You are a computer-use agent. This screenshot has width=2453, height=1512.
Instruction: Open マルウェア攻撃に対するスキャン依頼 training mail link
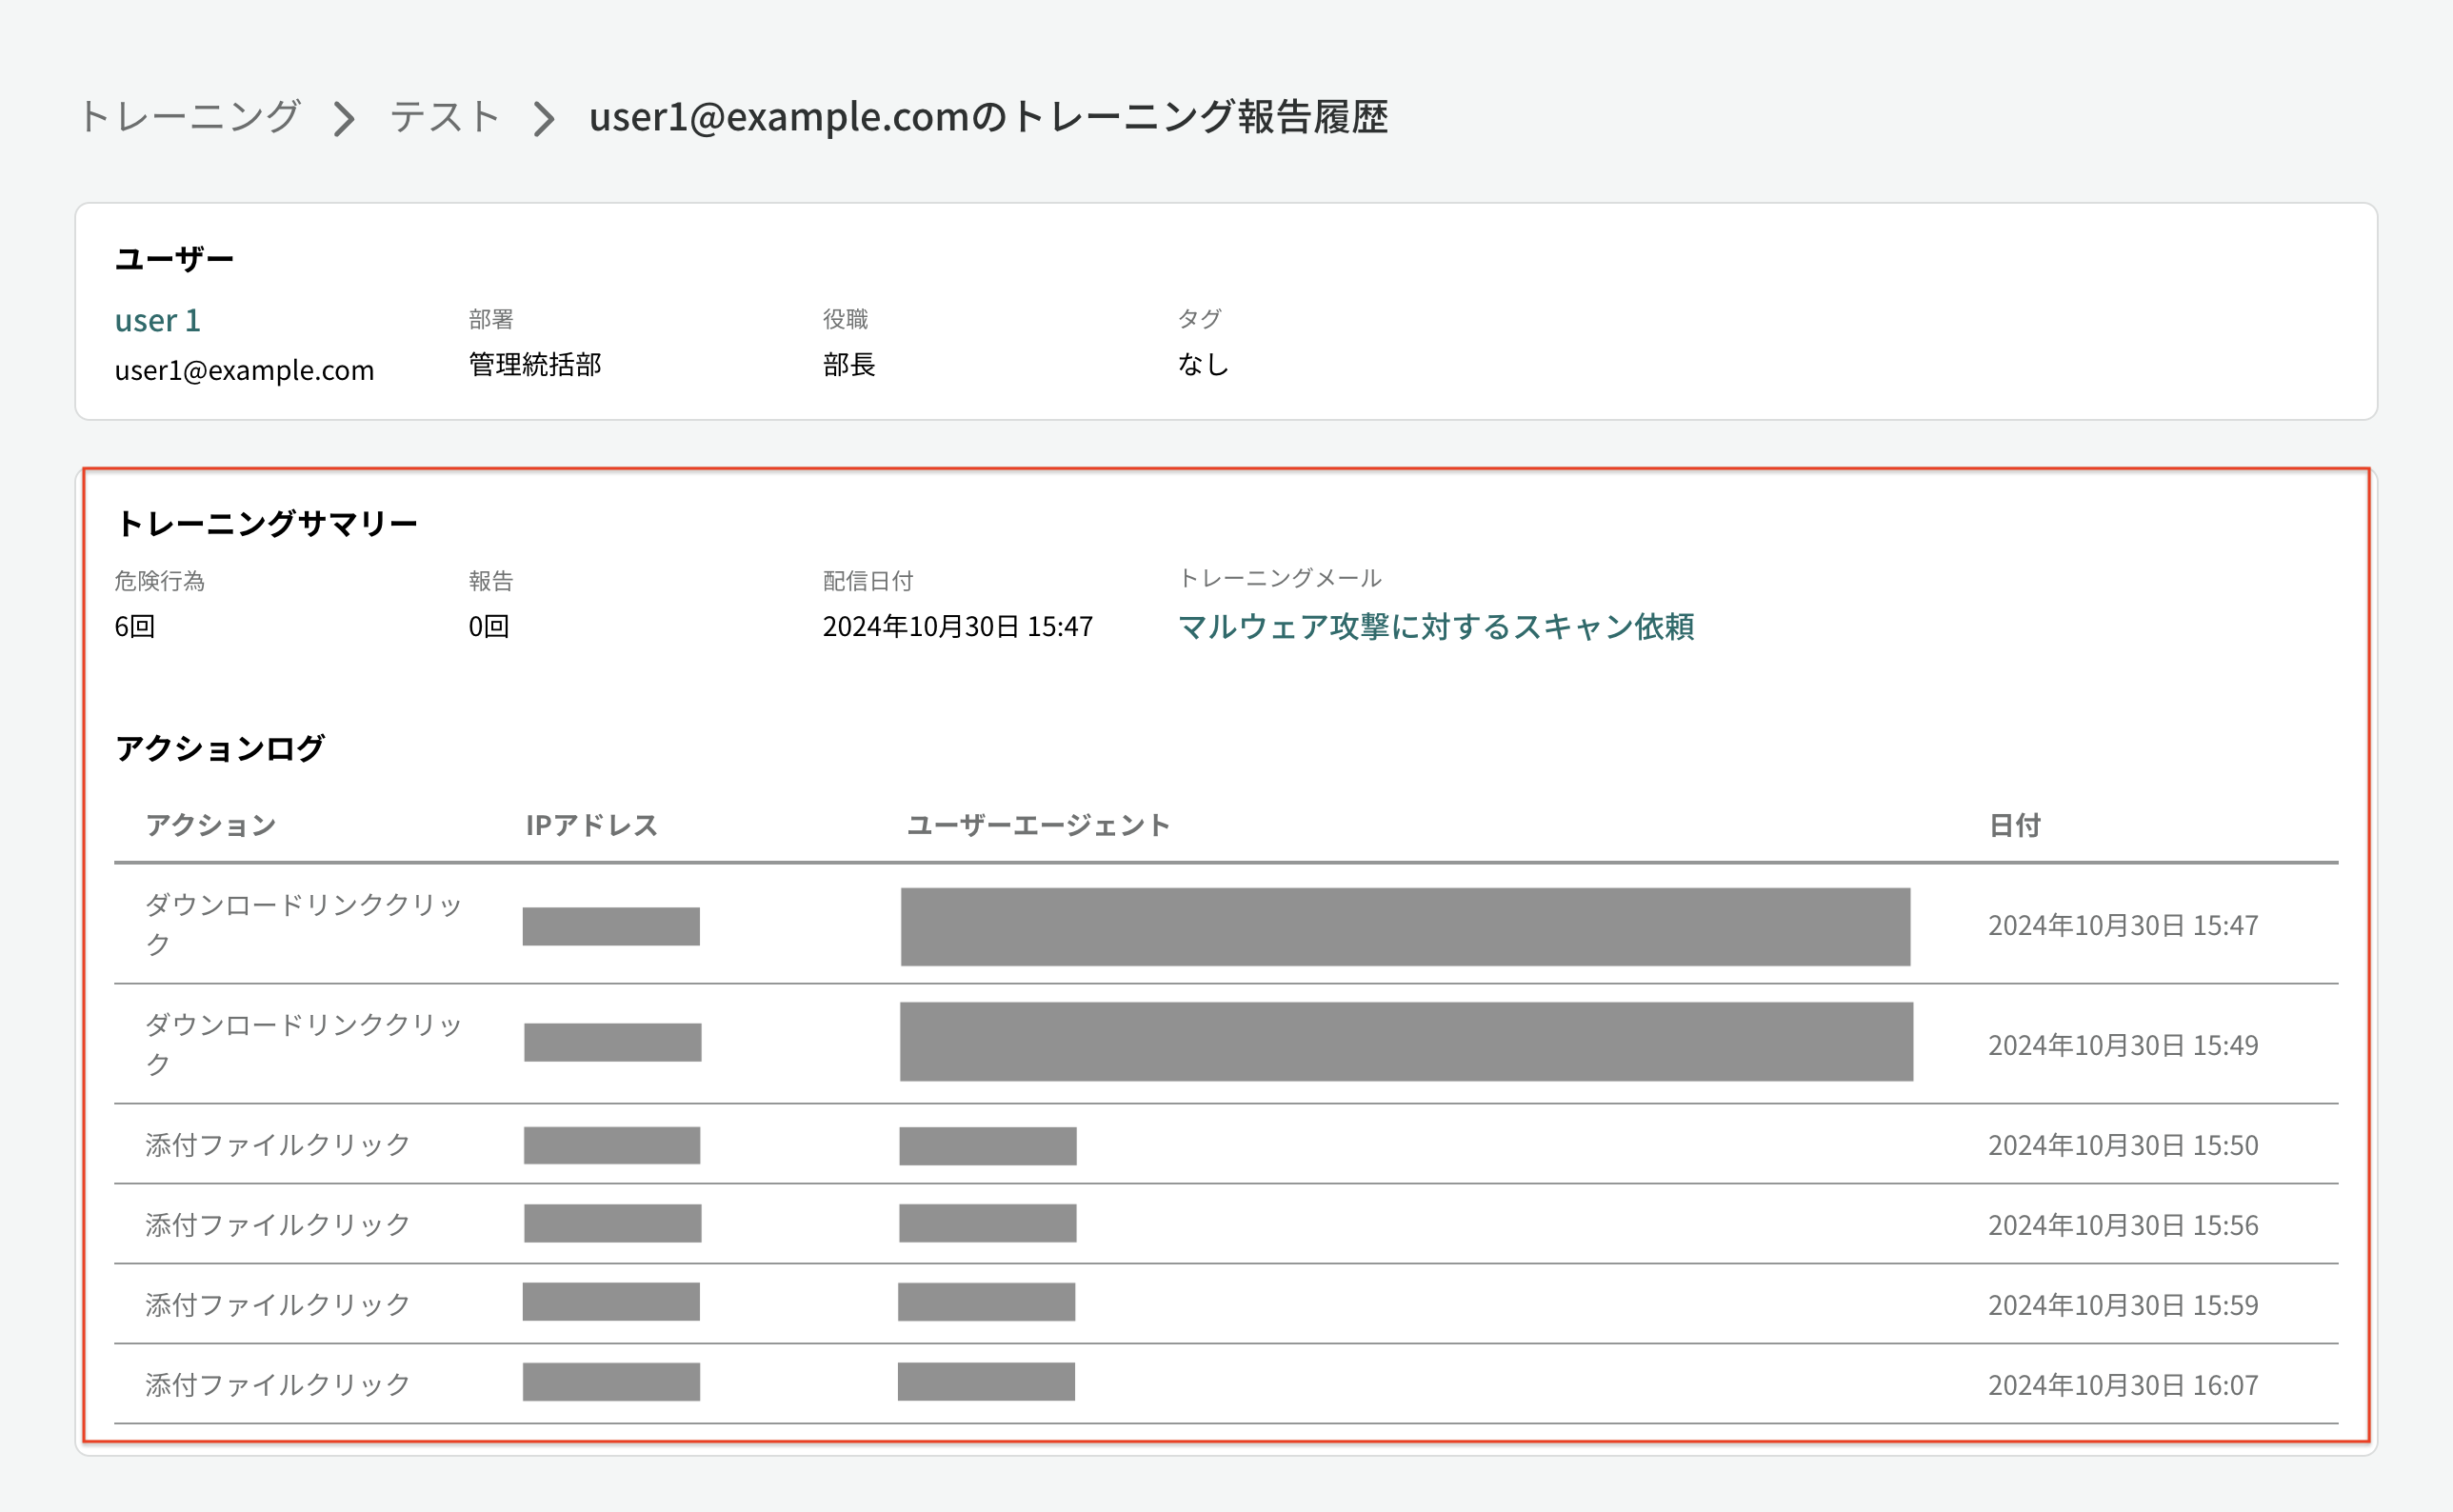(1436, 626)
